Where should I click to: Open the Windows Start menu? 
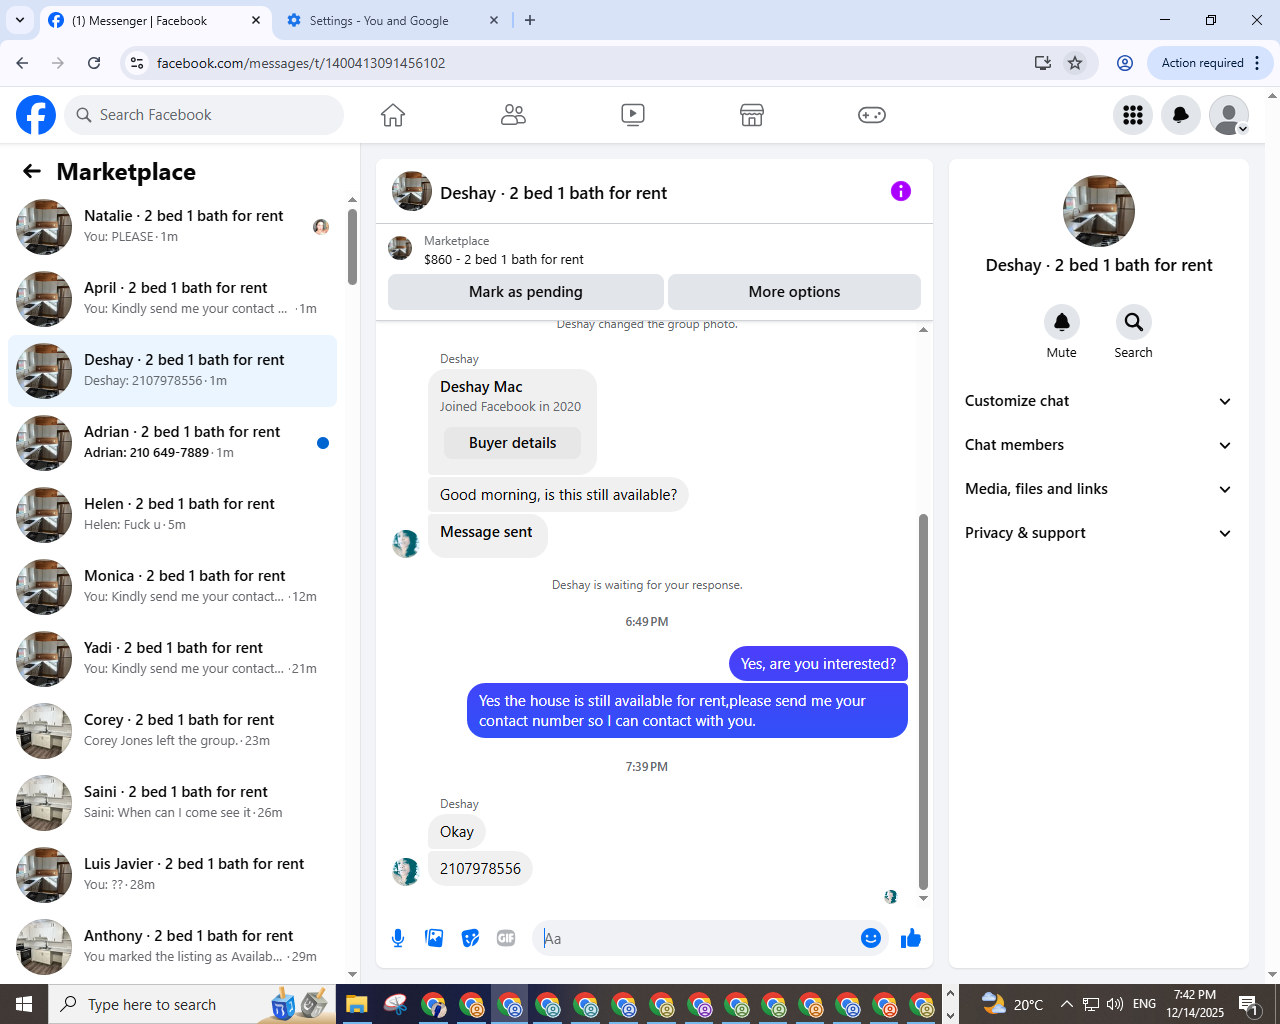[24, 1004]
